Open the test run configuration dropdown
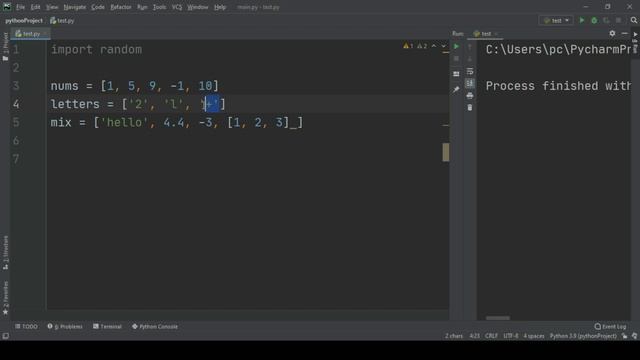Image resolution: width=640 pixels, height=360 pixels. pyautogui.click(x=556, y=20)
